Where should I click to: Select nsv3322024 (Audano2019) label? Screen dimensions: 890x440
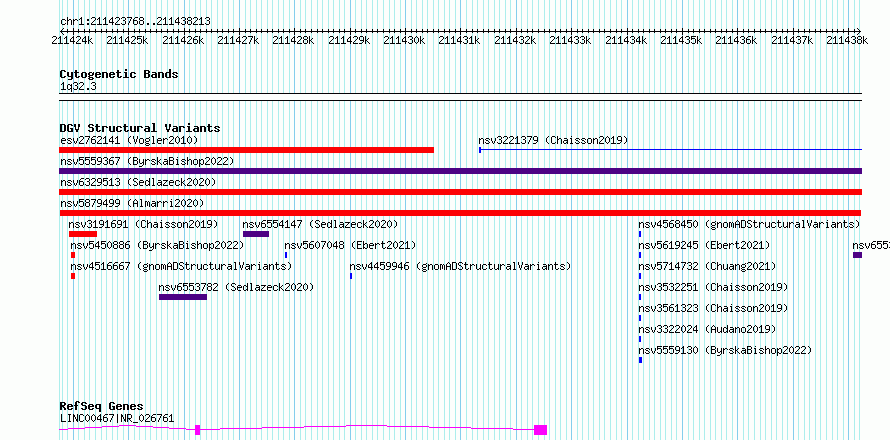707,329
